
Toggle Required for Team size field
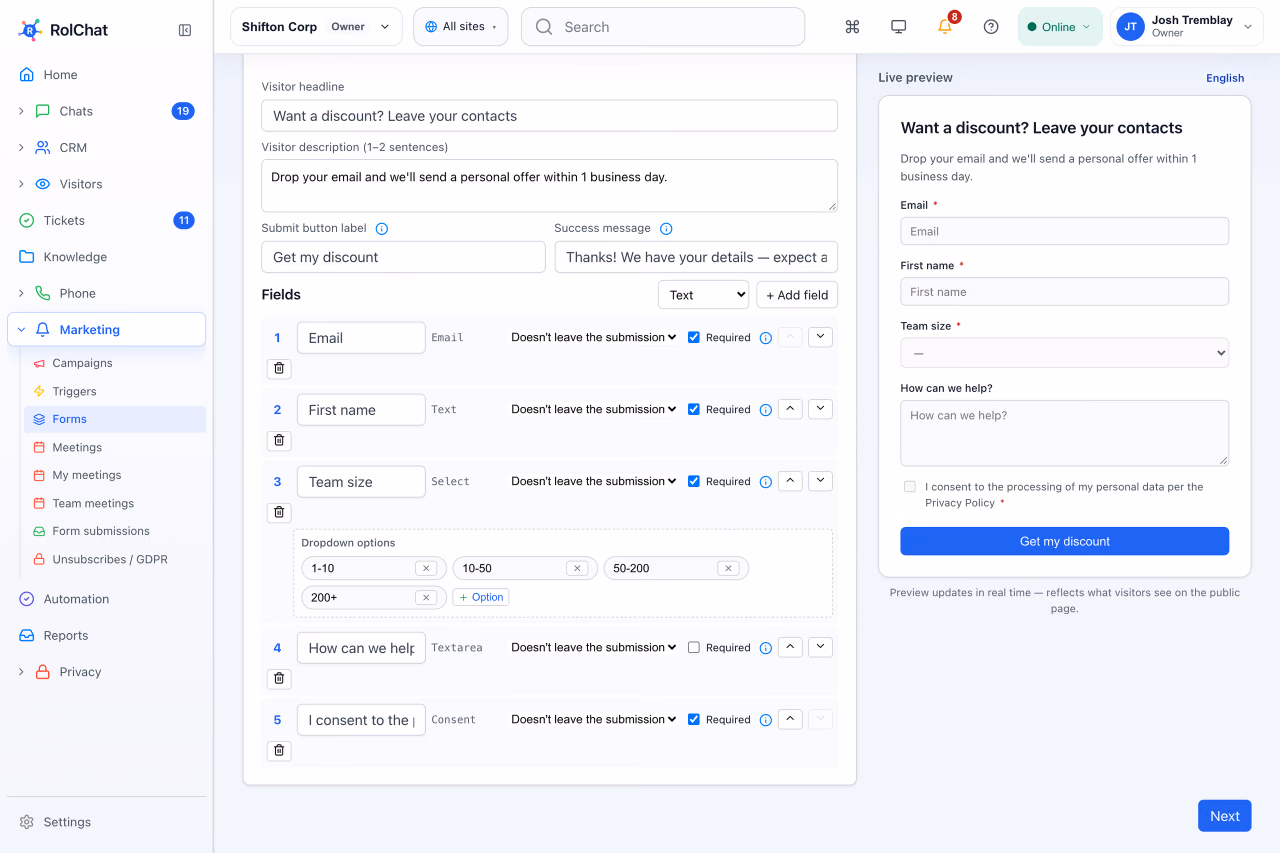click(694, 481)
